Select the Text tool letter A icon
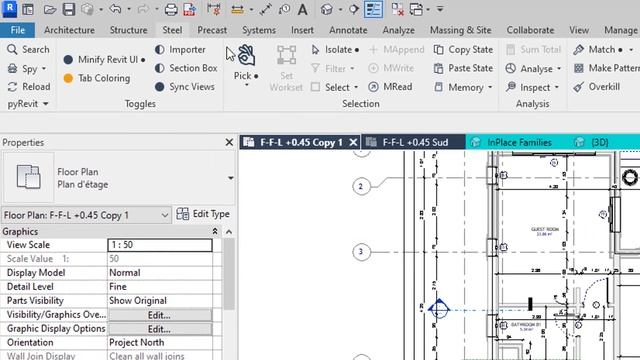Viewport: 640px width, 360px height. pos(302,9)
